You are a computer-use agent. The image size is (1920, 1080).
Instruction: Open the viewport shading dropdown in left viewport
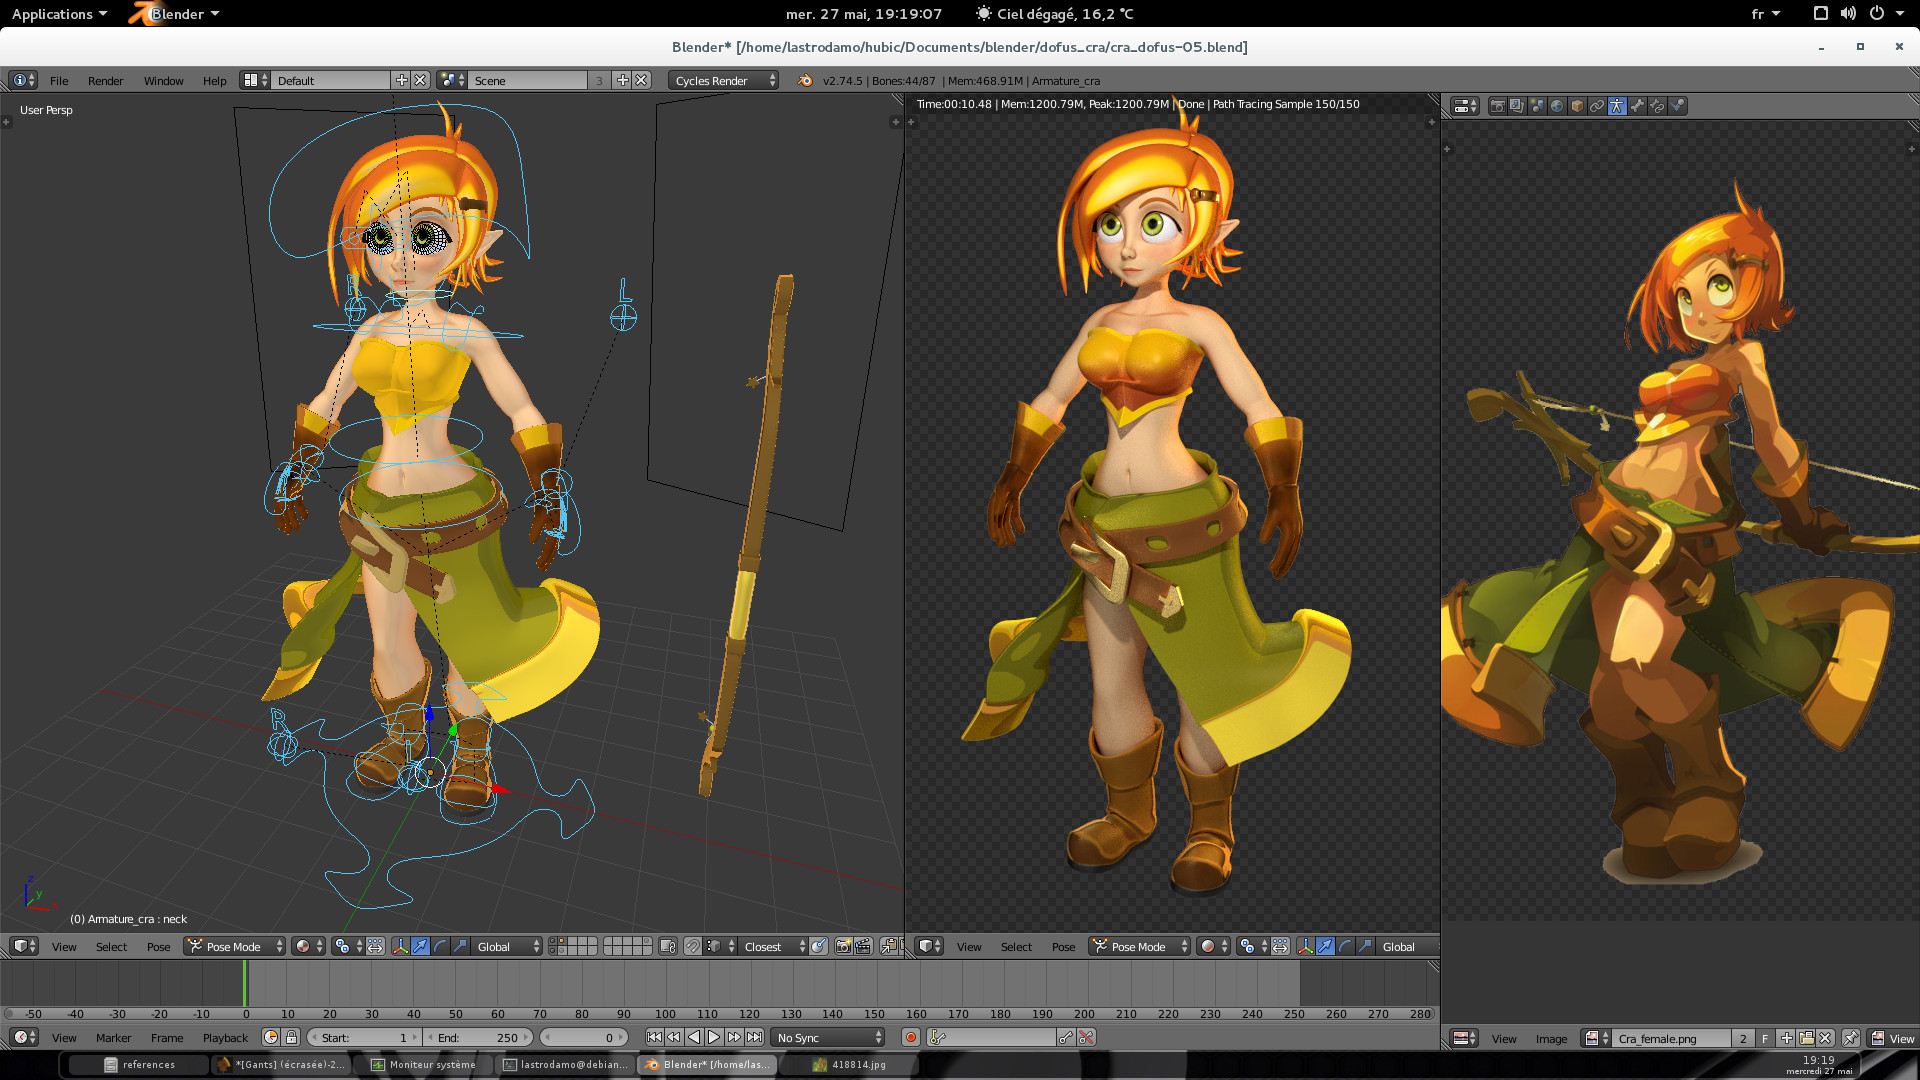pos(309,946)
